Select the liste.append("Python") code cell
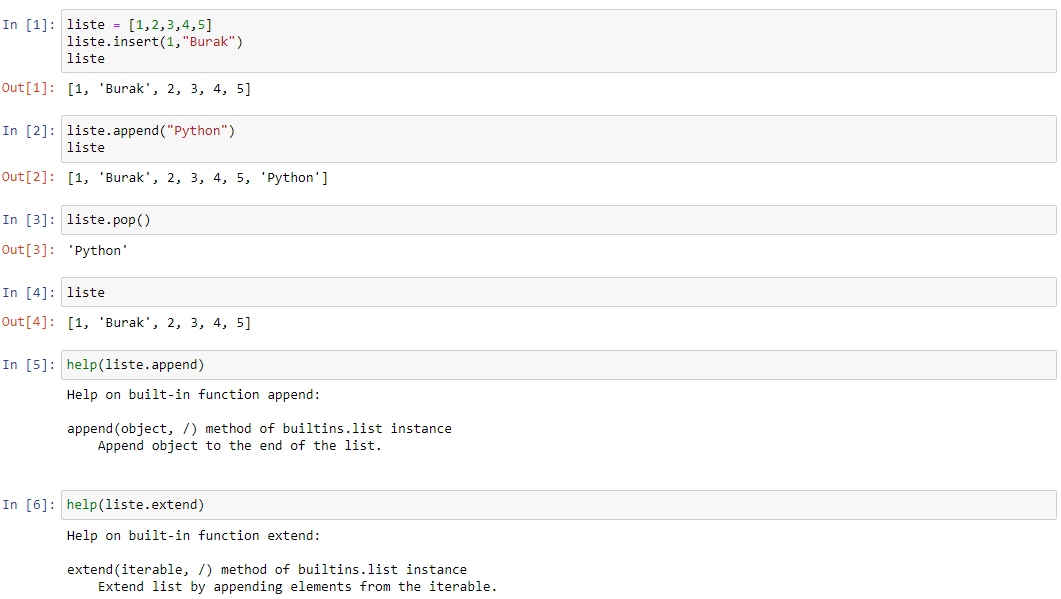1061x599 pixels. [x=558, y=139]
